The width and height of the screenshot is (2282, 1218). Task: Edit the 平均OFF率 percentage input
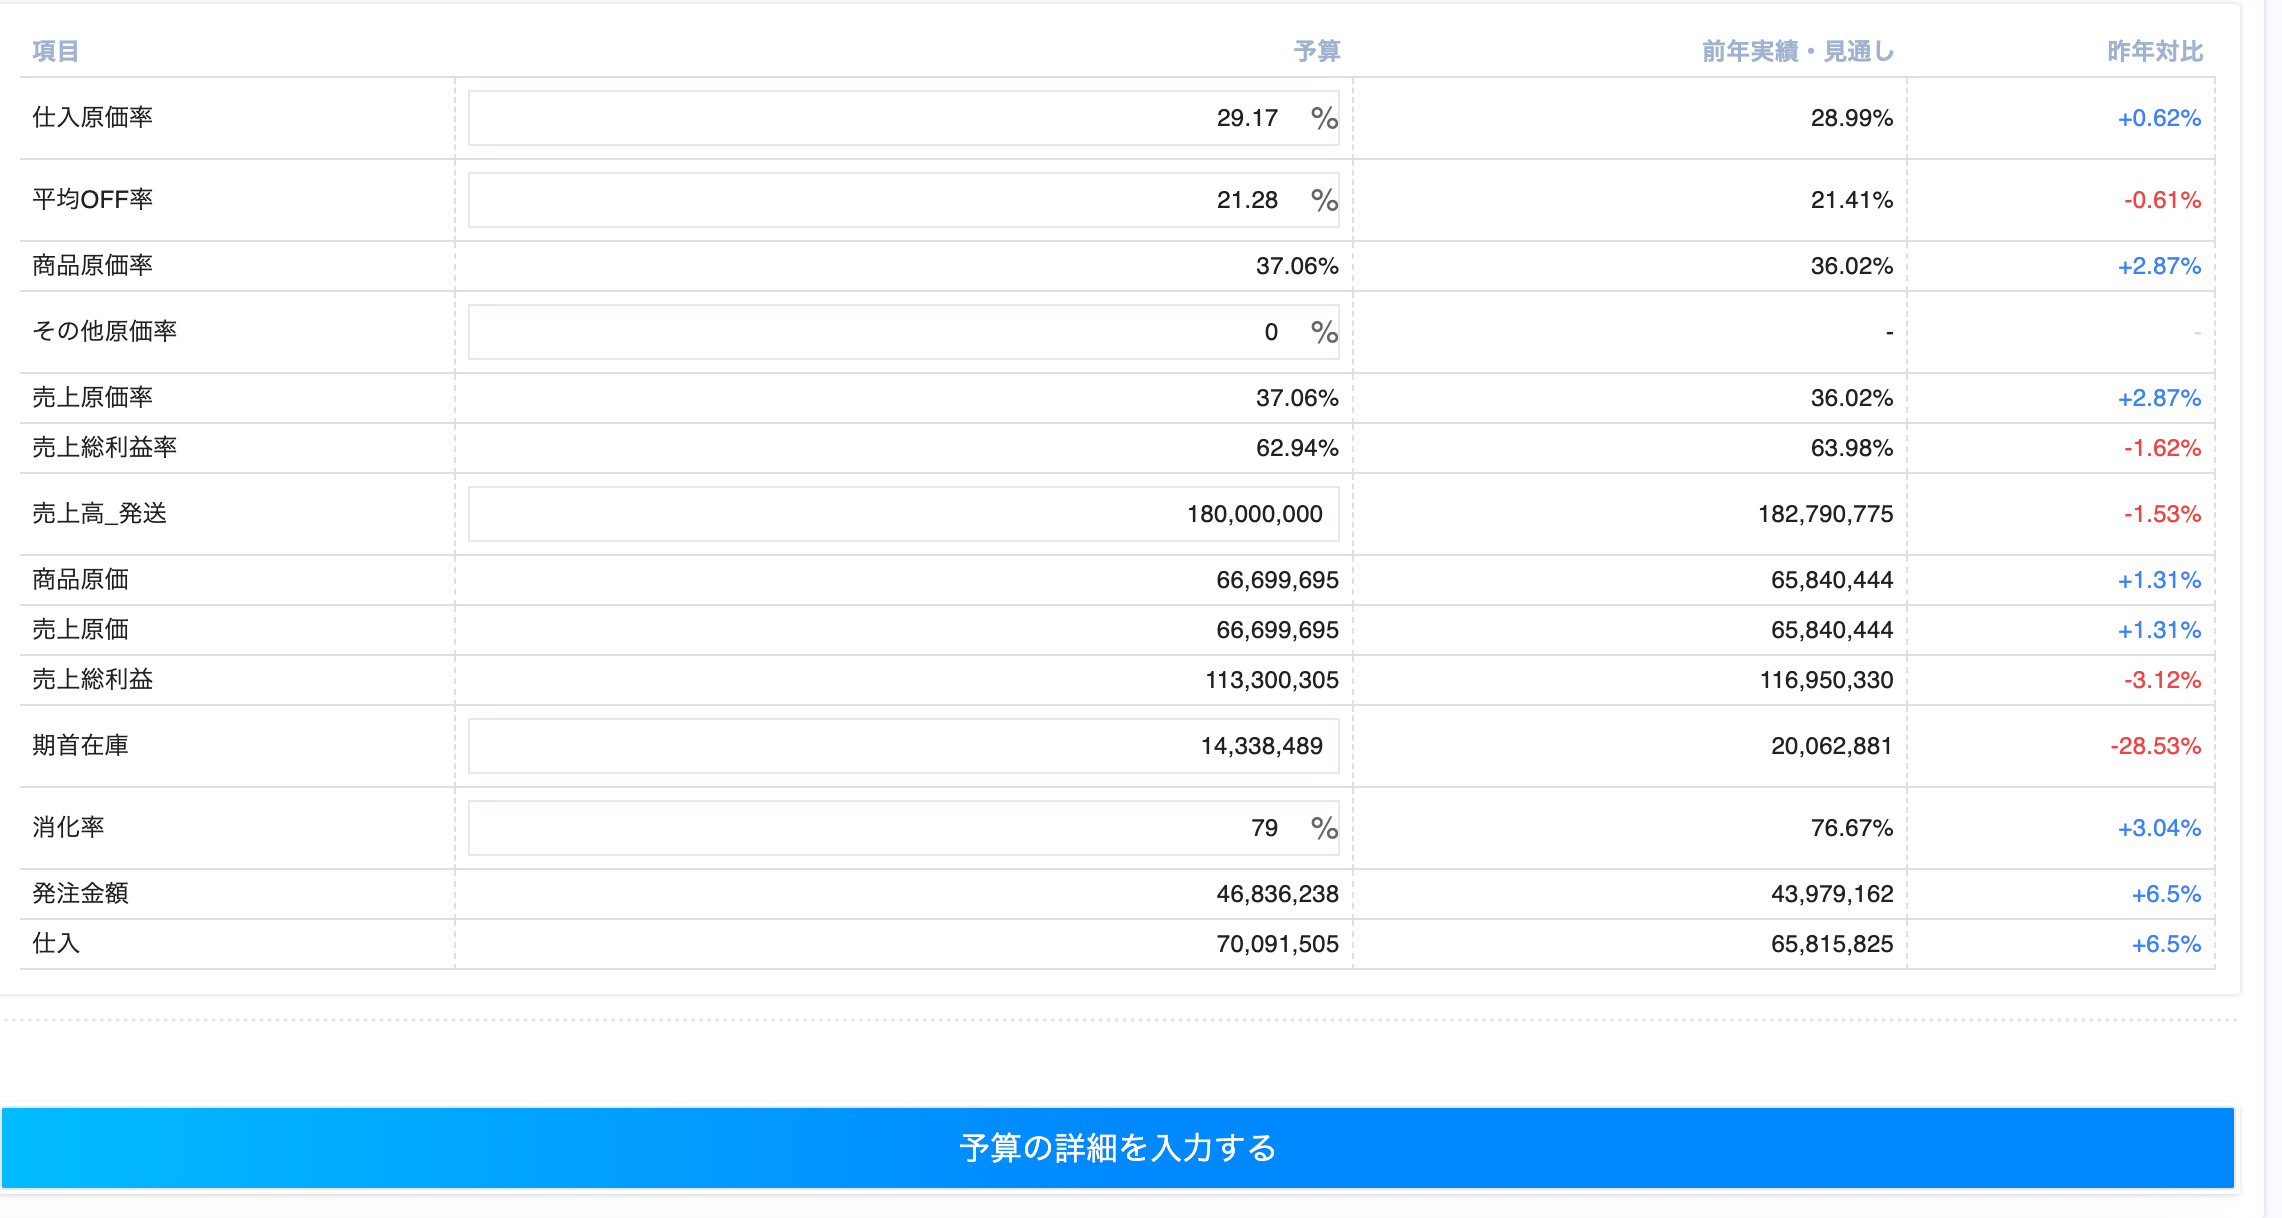pyautogui.click(x=902, y=200)
